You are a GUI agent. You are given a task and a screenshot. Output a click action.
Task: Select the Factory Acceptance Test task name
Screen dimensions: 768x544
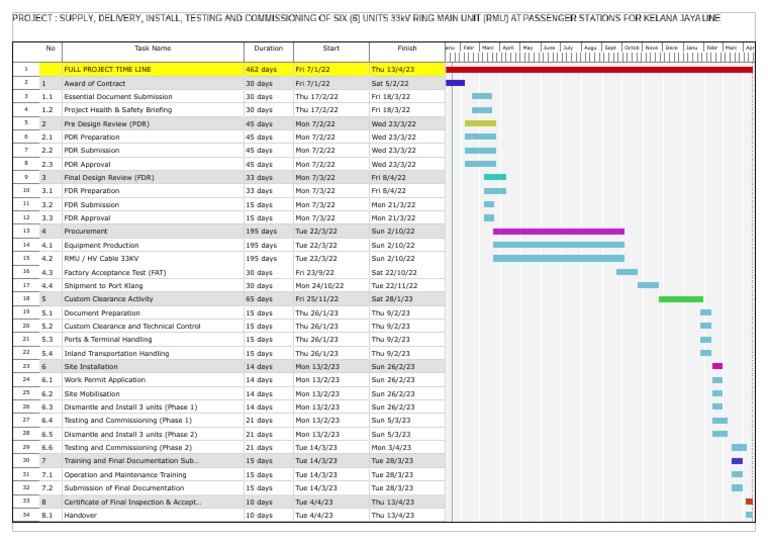115,272
